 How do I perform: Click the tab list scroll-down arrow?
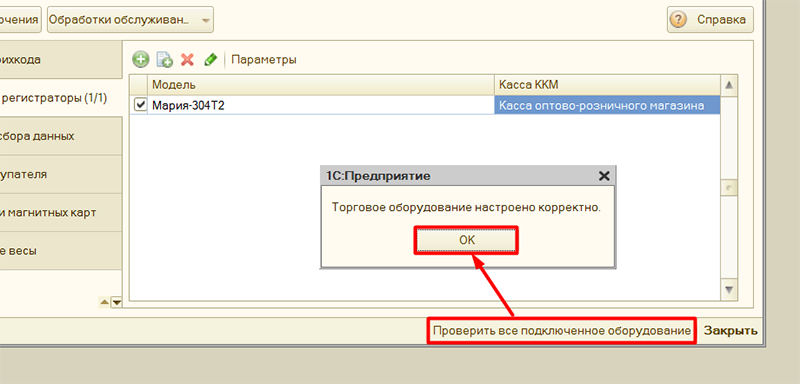[x=117, y=303]
